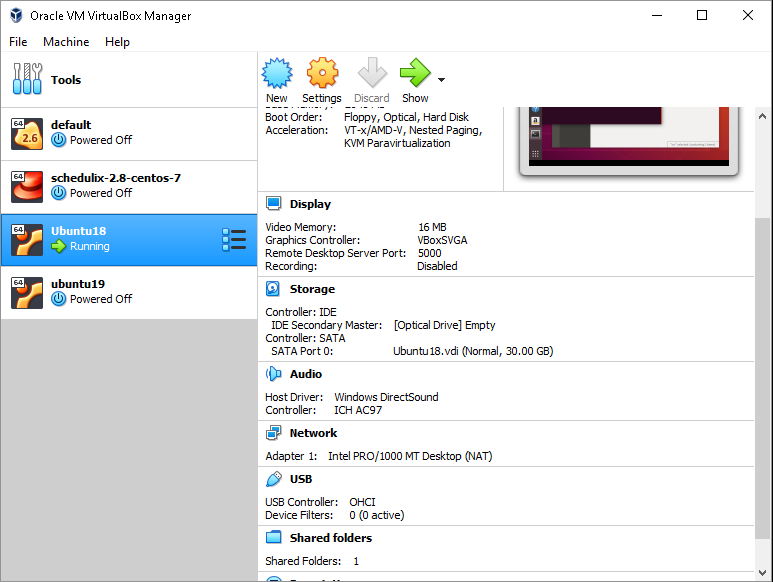Click the Audio section speaker icon
This screenshot has height=582, width=773.
[x=274, y=374]
